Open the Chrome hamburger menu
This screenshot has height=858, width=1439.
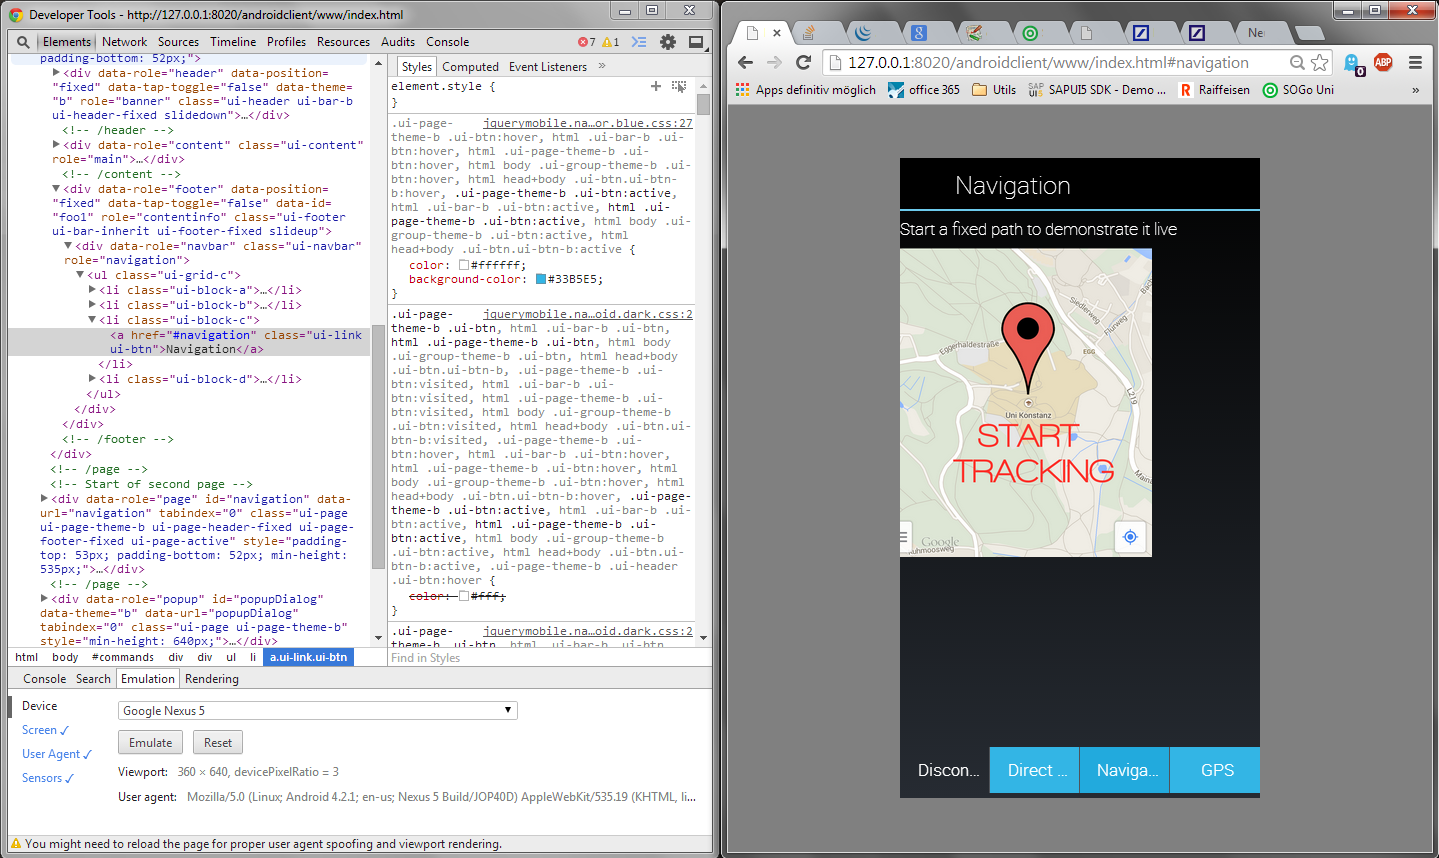click(x=1415, y=62)
